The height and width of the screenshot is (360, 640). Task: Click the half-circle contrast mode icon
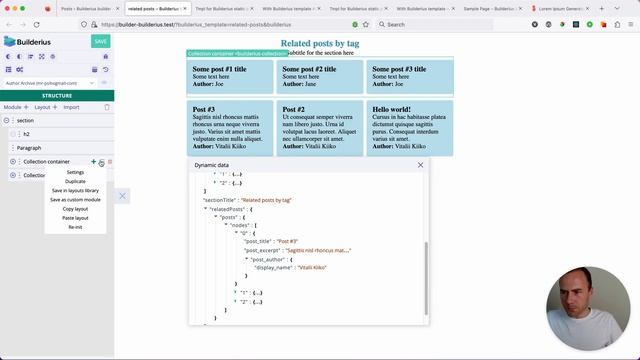pyautogui.click(x=19, y=56)
